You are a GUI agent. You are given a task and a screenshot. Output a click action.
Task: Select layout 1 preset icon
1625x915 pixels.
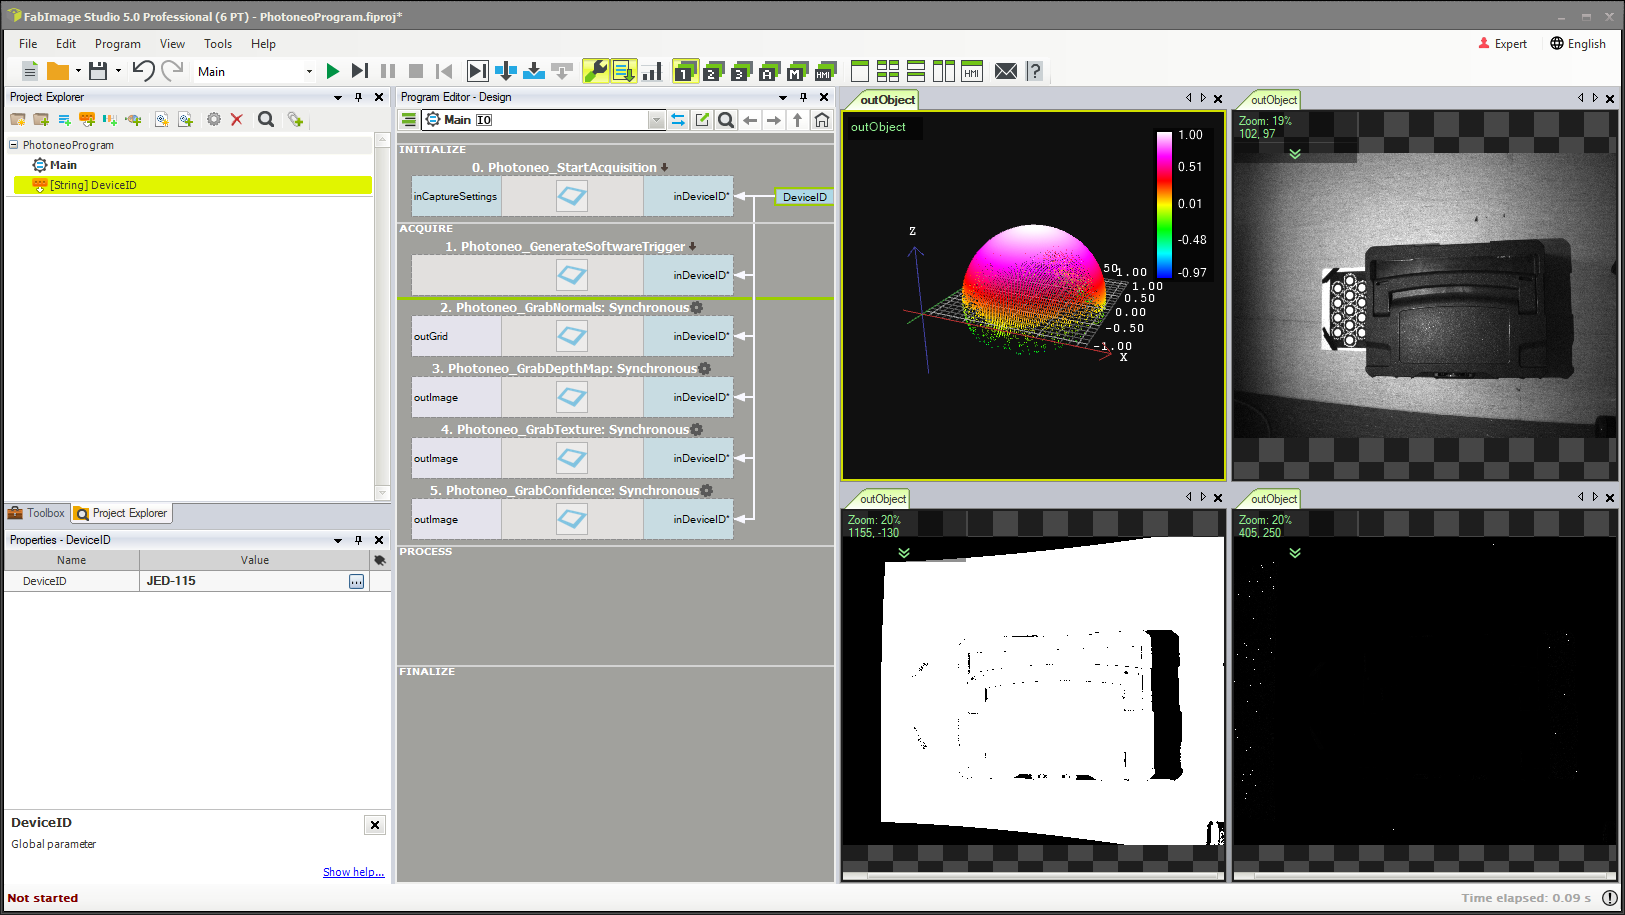click(685, 71)
